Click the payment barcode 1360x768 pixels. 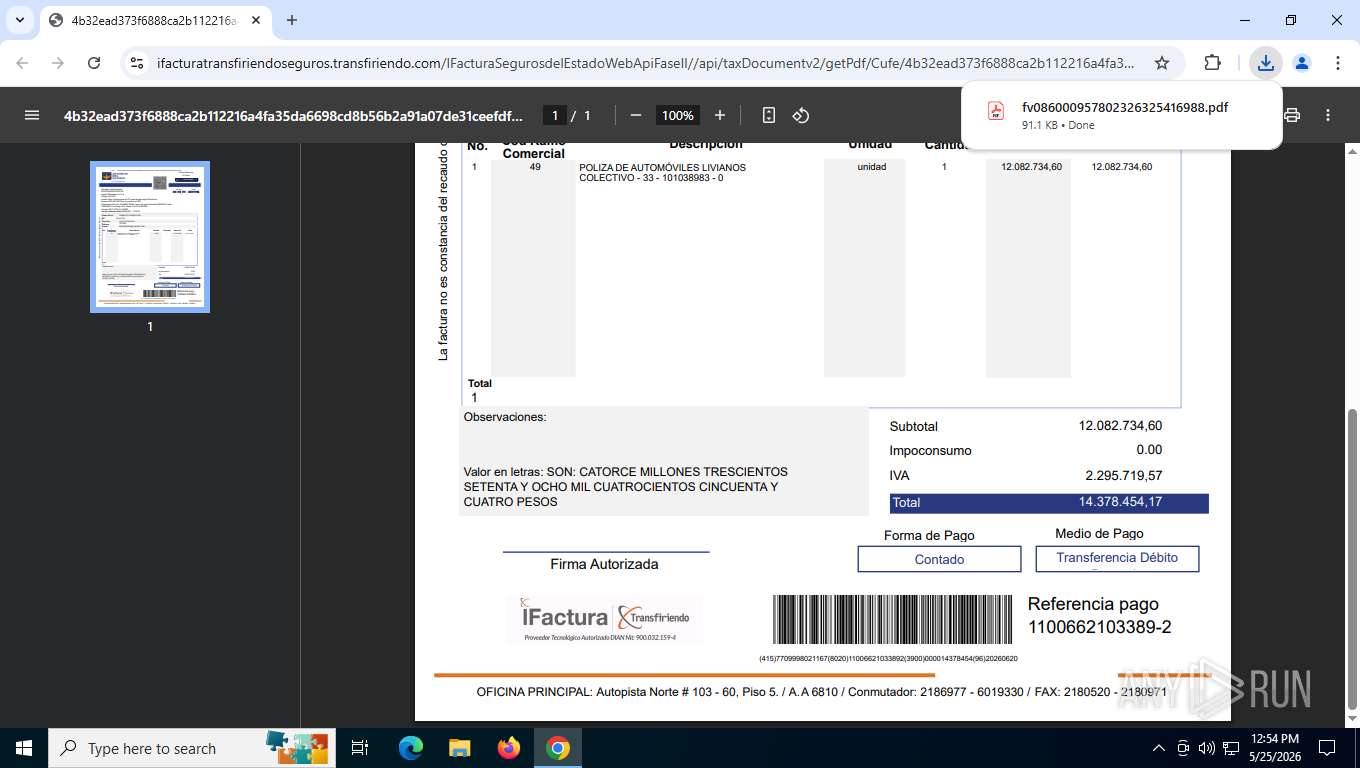coord(894,620)
